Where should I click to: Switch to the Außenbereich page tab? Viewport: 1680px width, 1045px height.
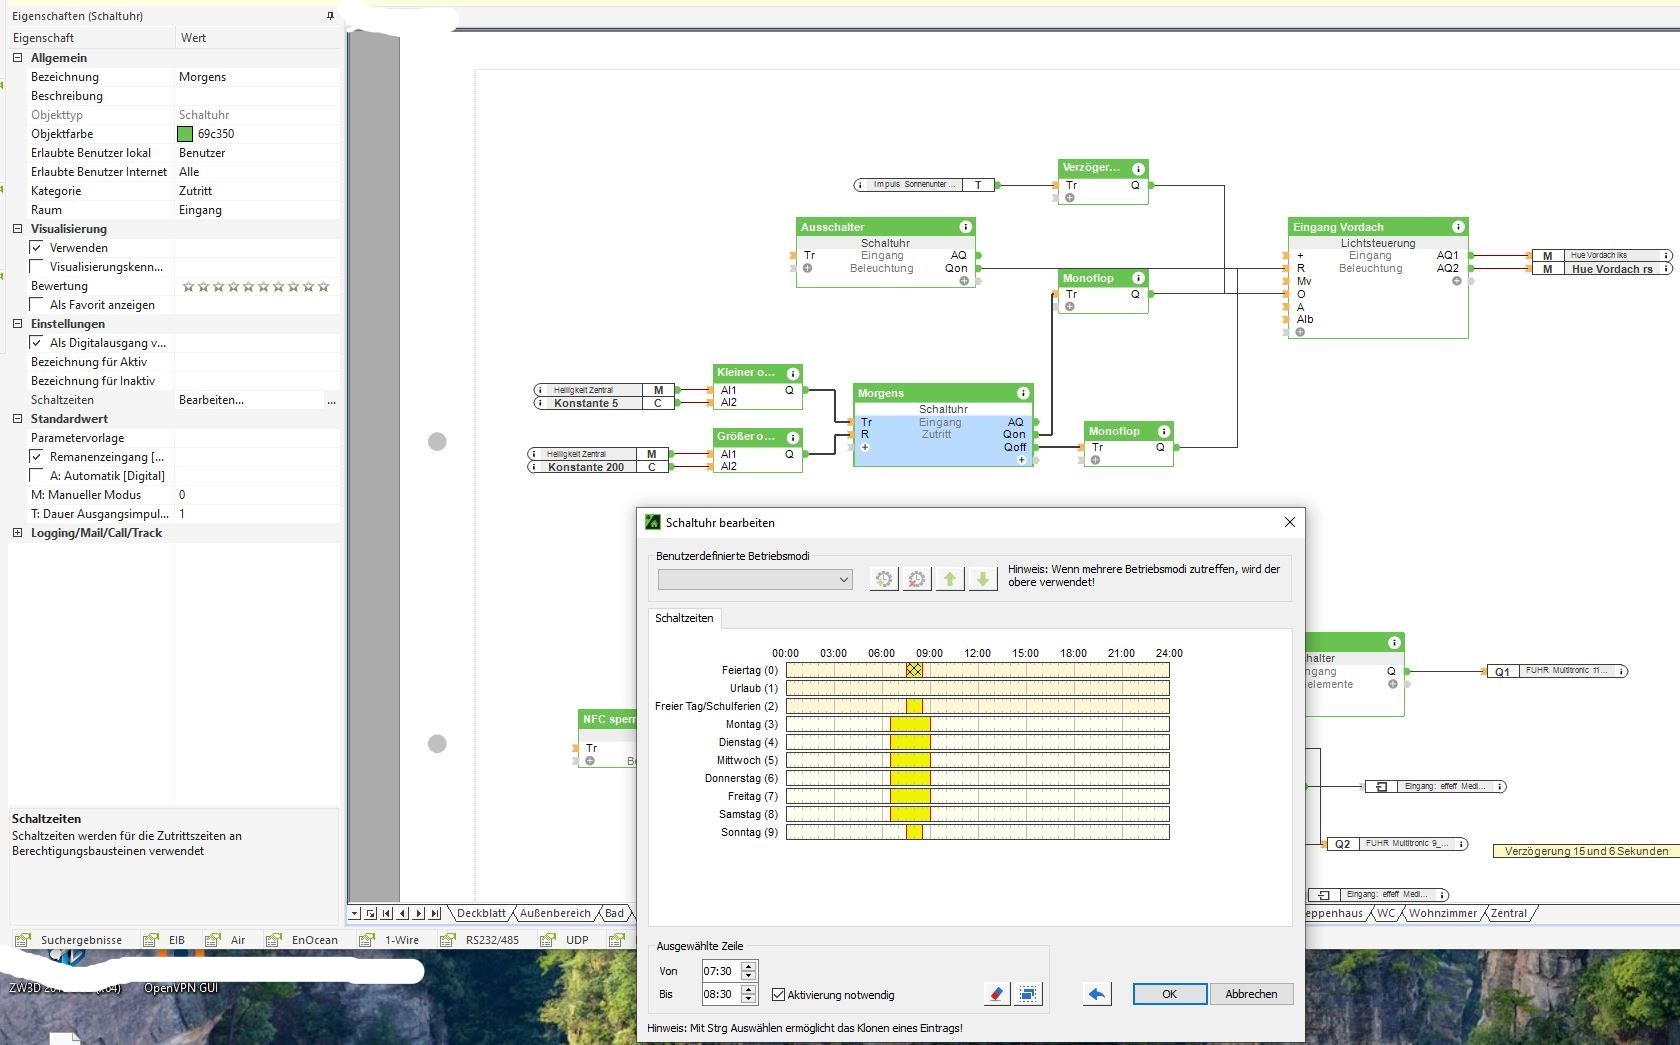click(555, 913)
